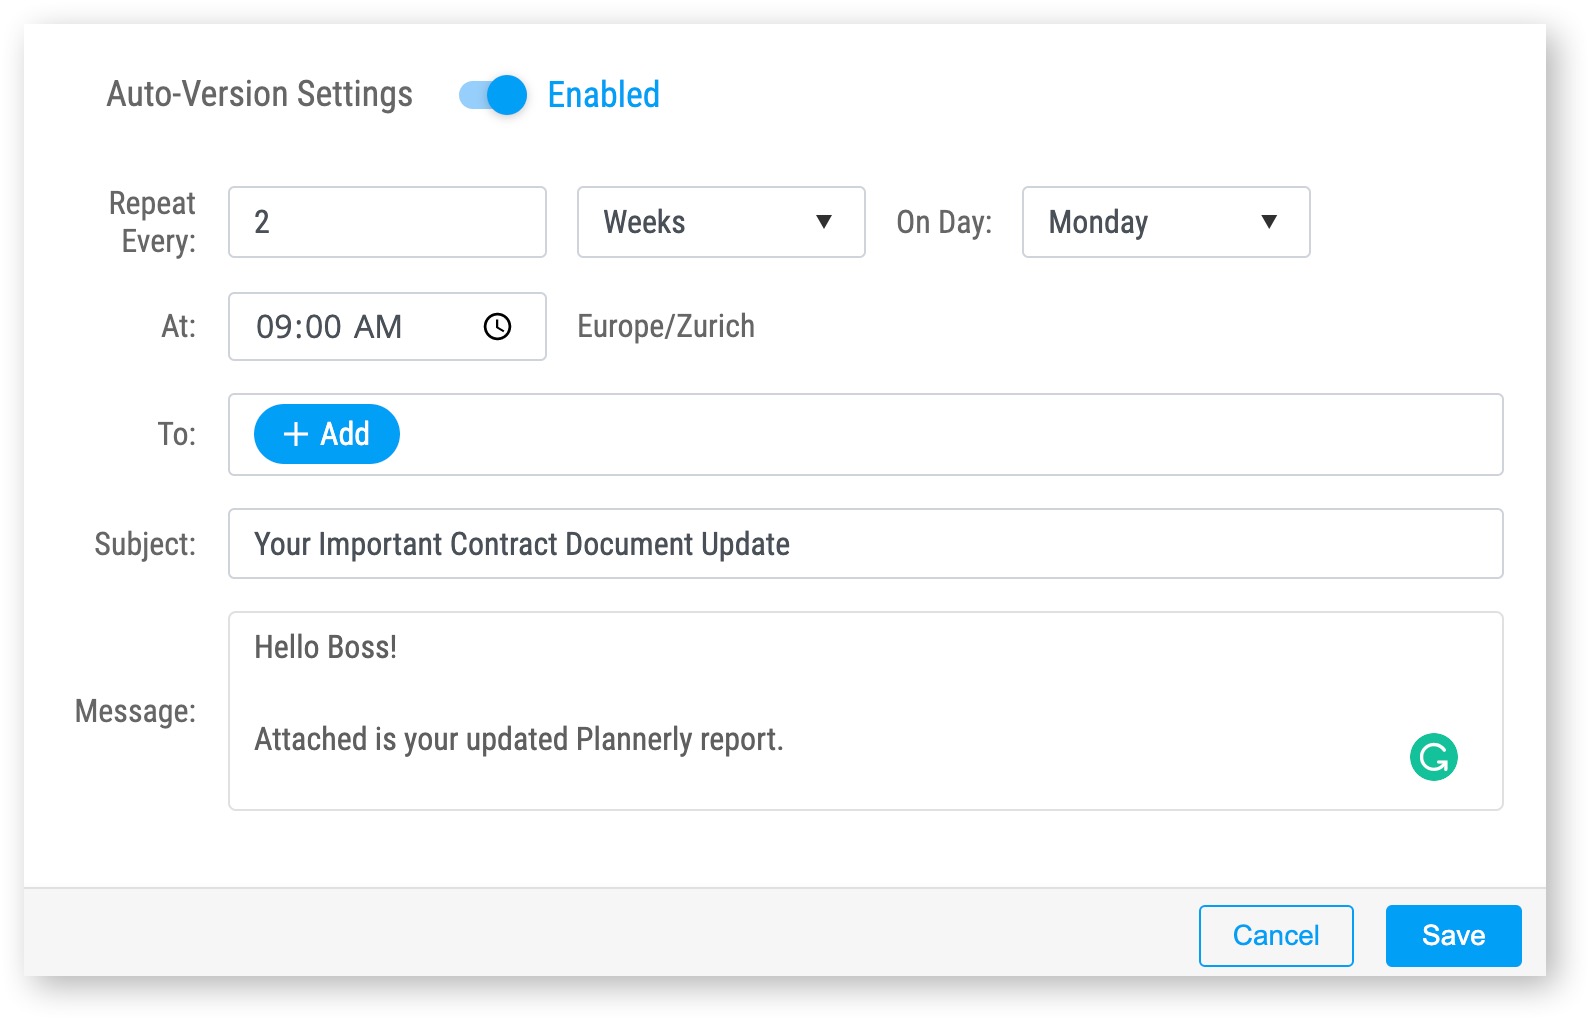This screenshot has height=1020, width=1590.
Task: Save the auto-version settings
Action: 1453,936
